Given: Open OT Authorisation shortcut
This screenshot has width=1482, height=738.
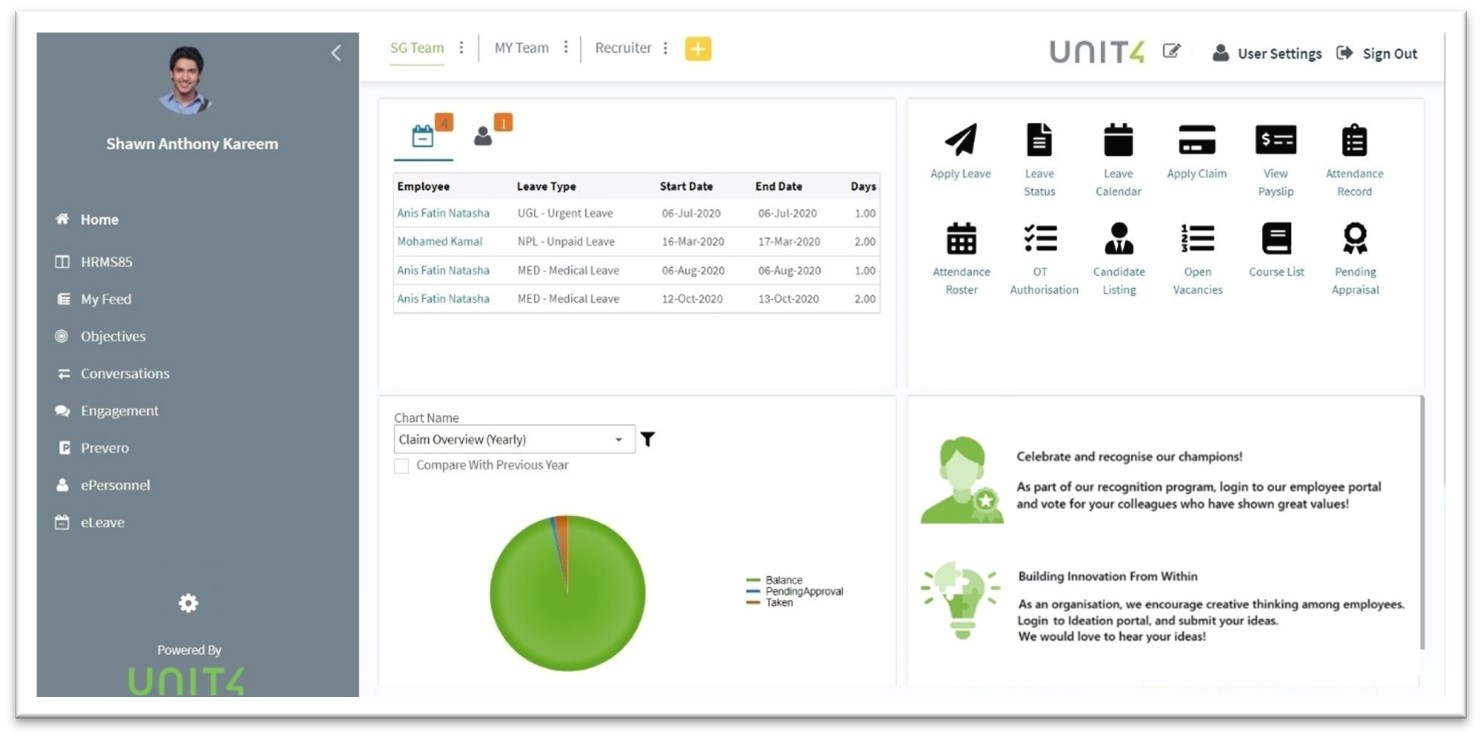Looking at the screenshot, I should [1043, 259].
